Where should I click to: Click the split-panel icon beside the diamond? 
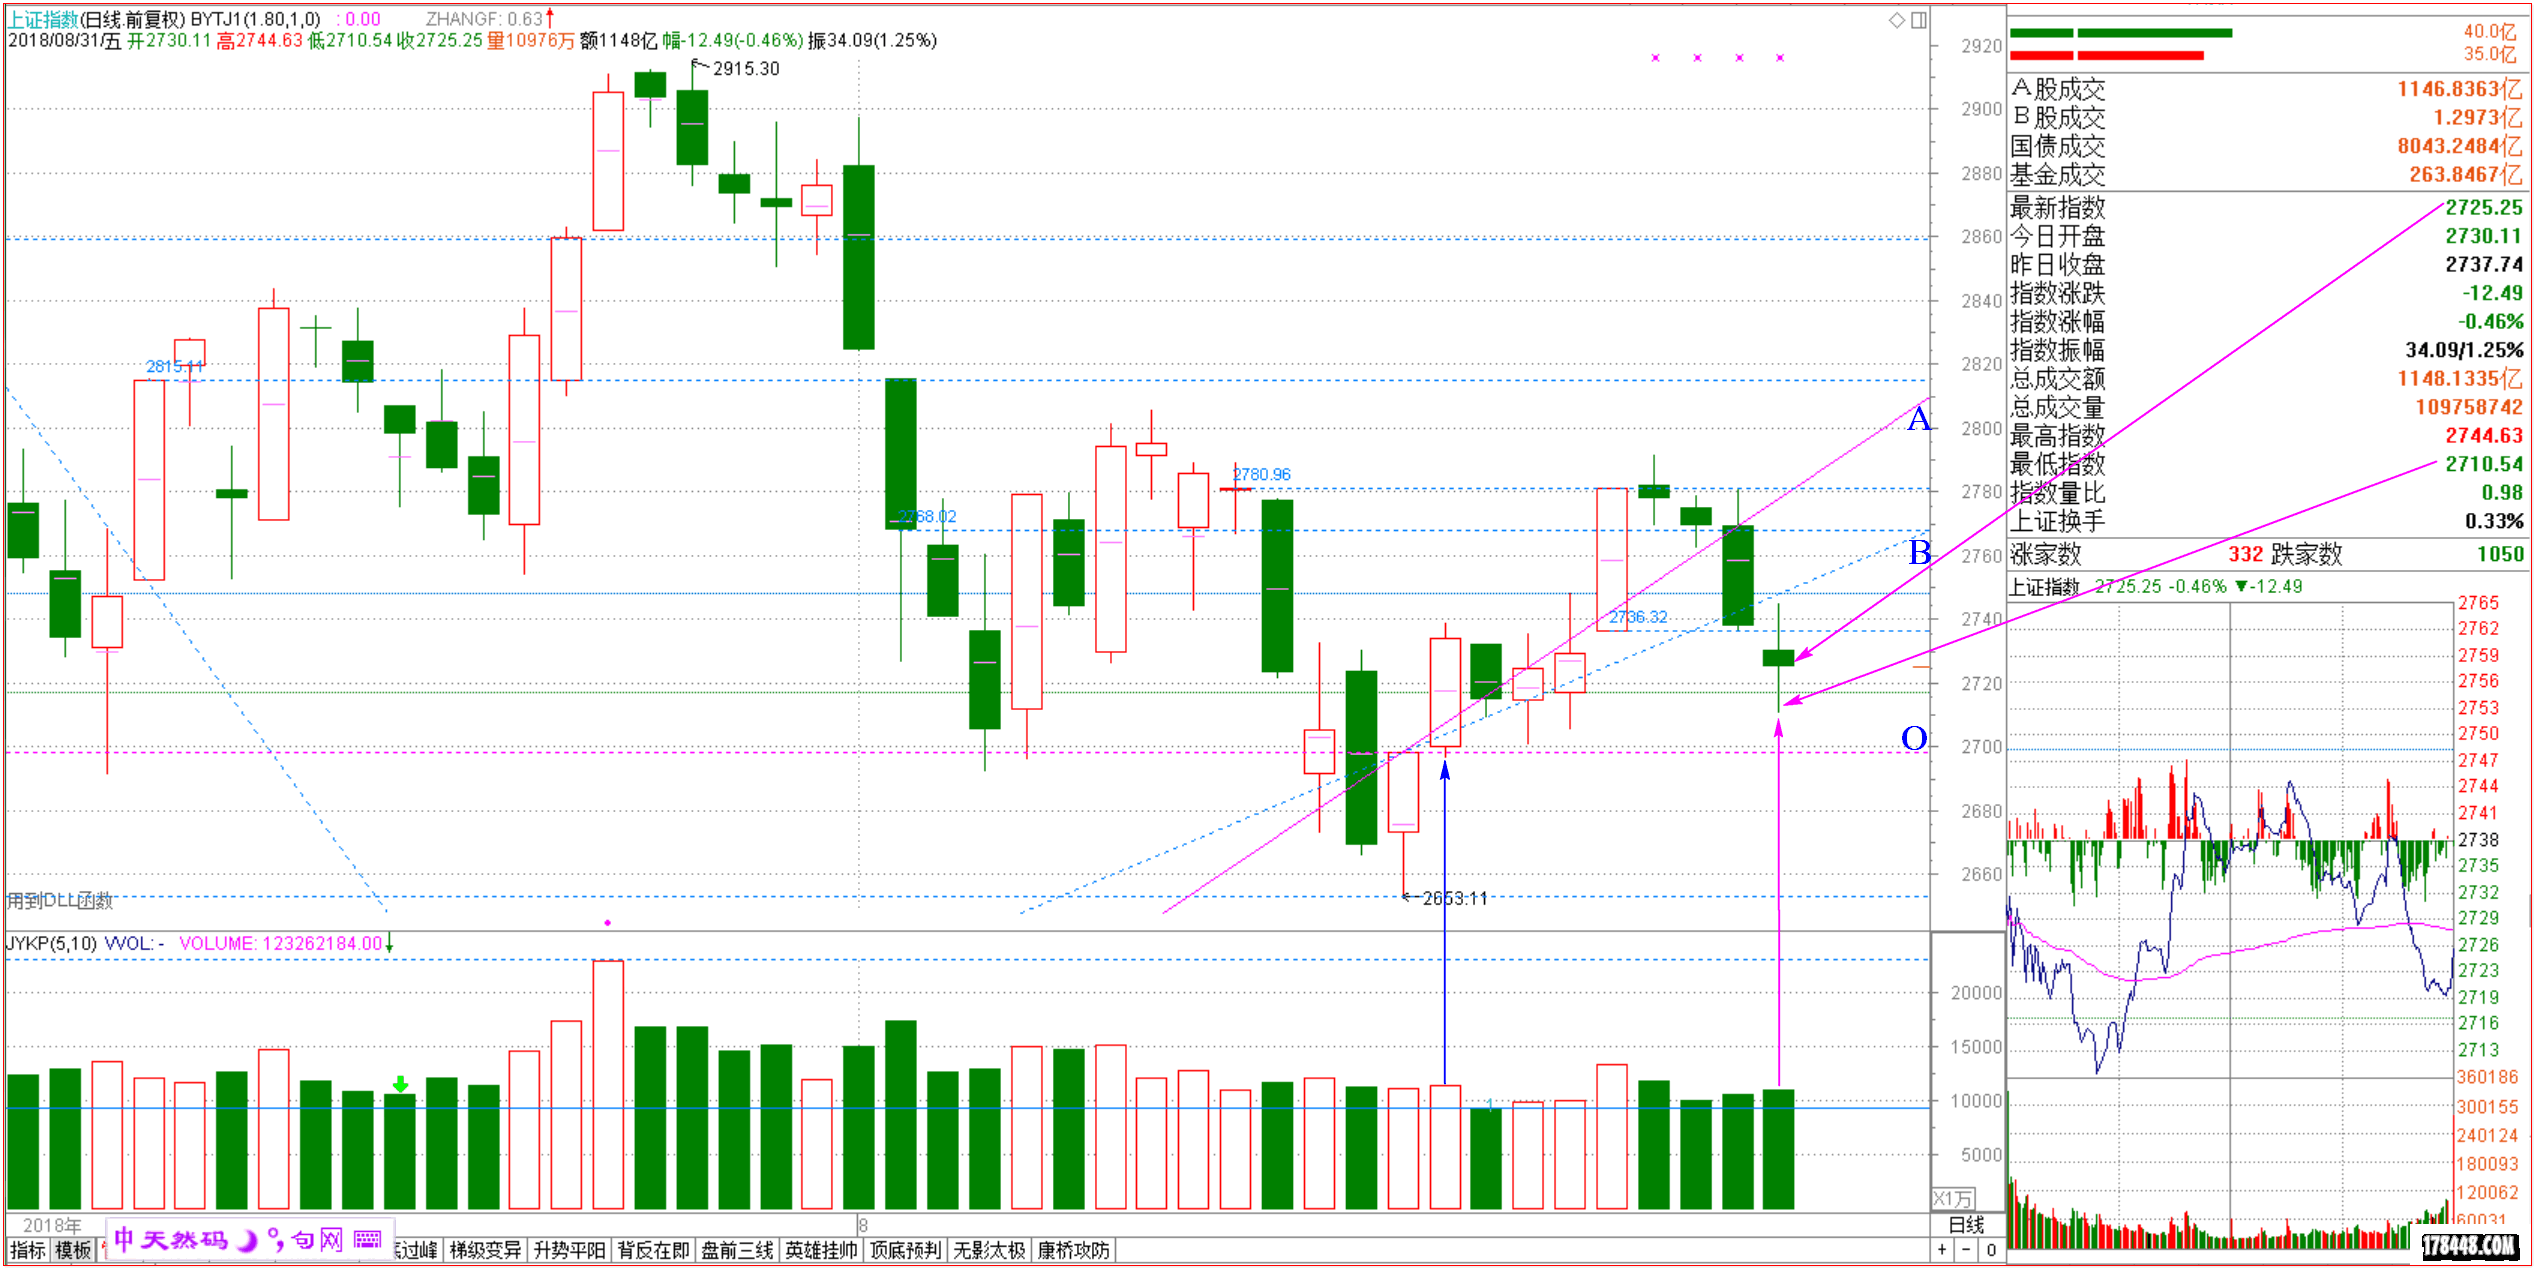pos(1918,20)
